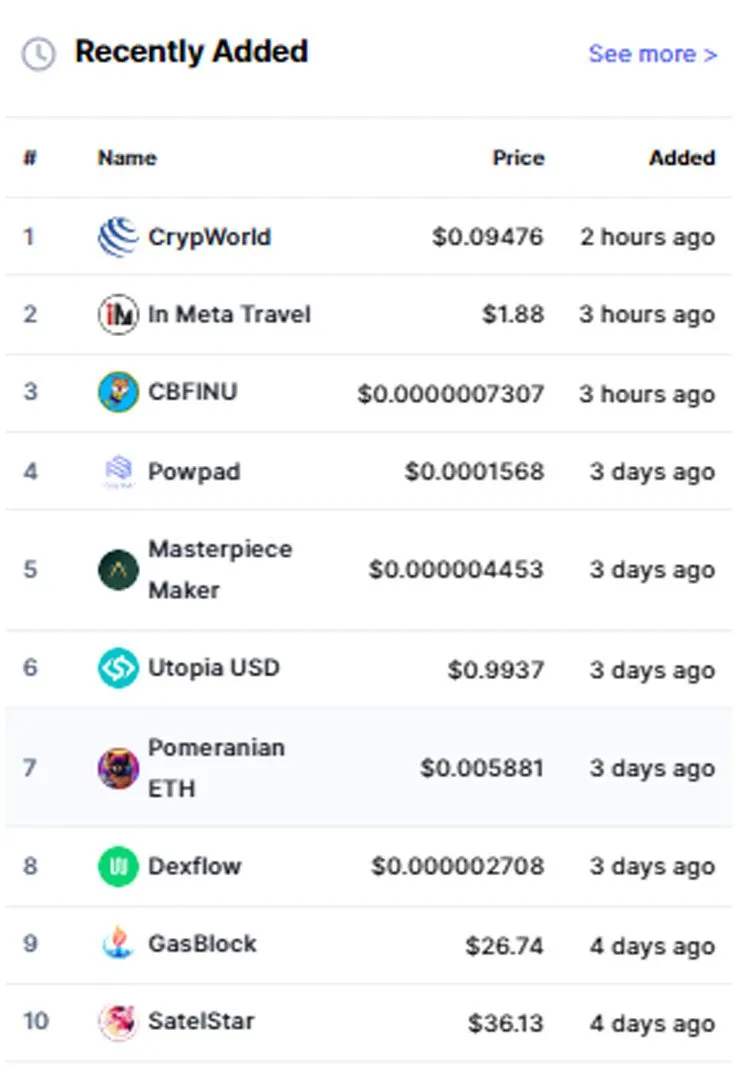Image resolution: width=740 pixels, height=1073 pixels.
Task: Click the Name column header
Action: click(x=127, y=157)
